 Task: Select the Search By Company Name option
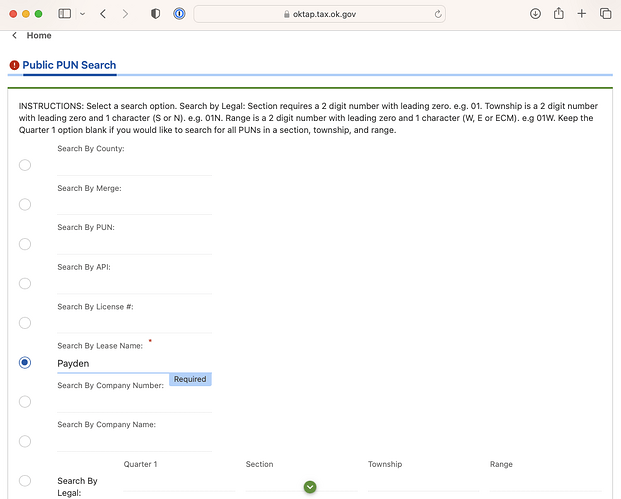tap(25, 441)
